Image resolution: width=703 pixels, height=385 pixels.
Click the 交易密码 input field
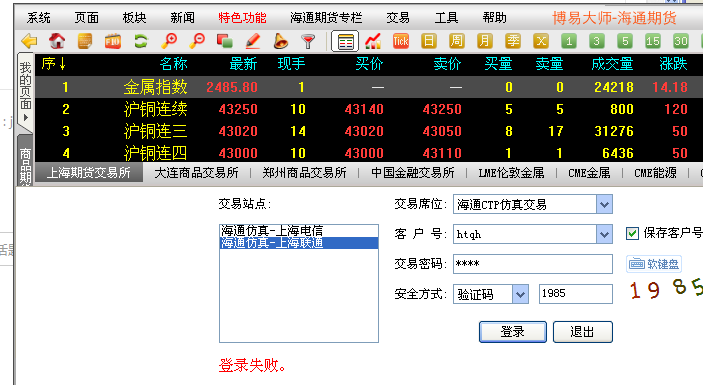(x=533, y=264)
